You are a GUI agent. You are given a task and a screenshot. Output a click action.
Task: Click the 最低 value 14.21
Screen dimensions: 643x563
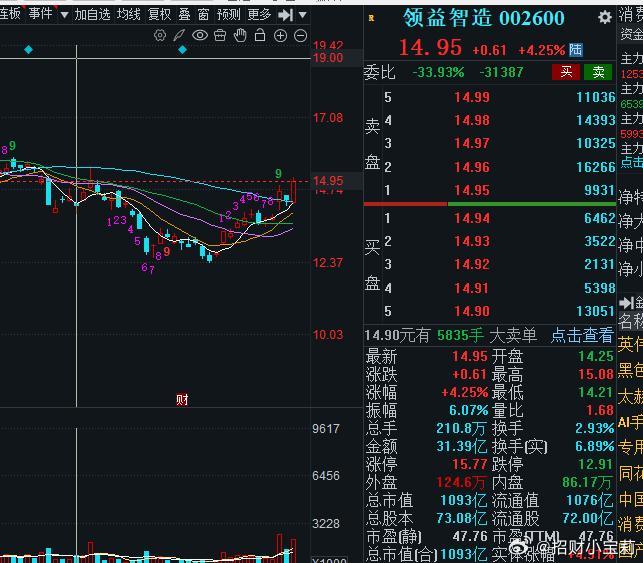pyautogui.click(x=596, y=392)
